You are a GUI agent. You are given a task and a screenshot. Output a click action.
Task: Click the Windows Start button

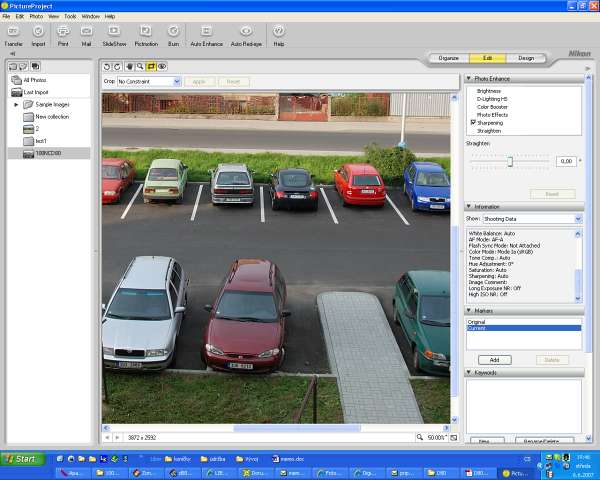[x=20, y=459]
